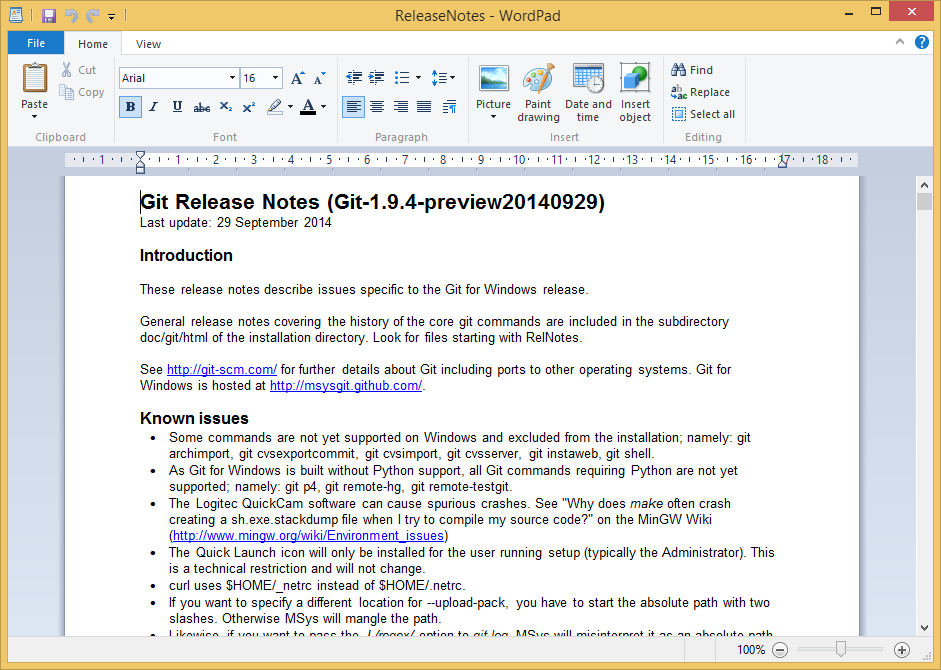Insert a Picture
Image resolution: width=941 pixels, height=670 pixels.
point(493,87)
